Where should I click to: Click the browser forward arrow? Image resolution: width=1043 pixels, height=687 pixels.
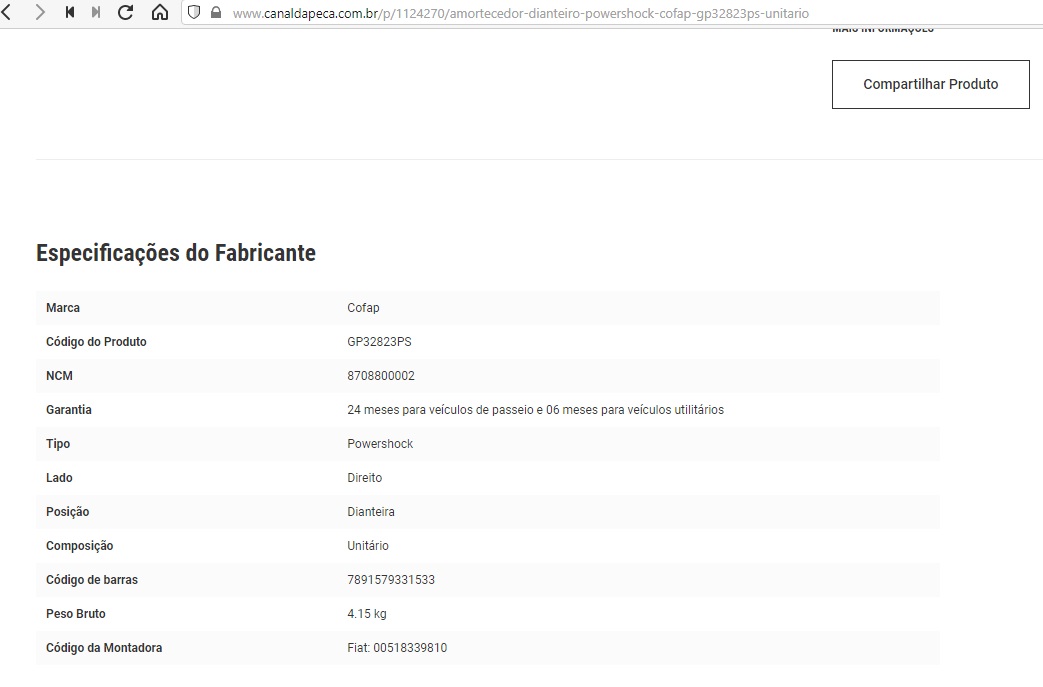39,13
